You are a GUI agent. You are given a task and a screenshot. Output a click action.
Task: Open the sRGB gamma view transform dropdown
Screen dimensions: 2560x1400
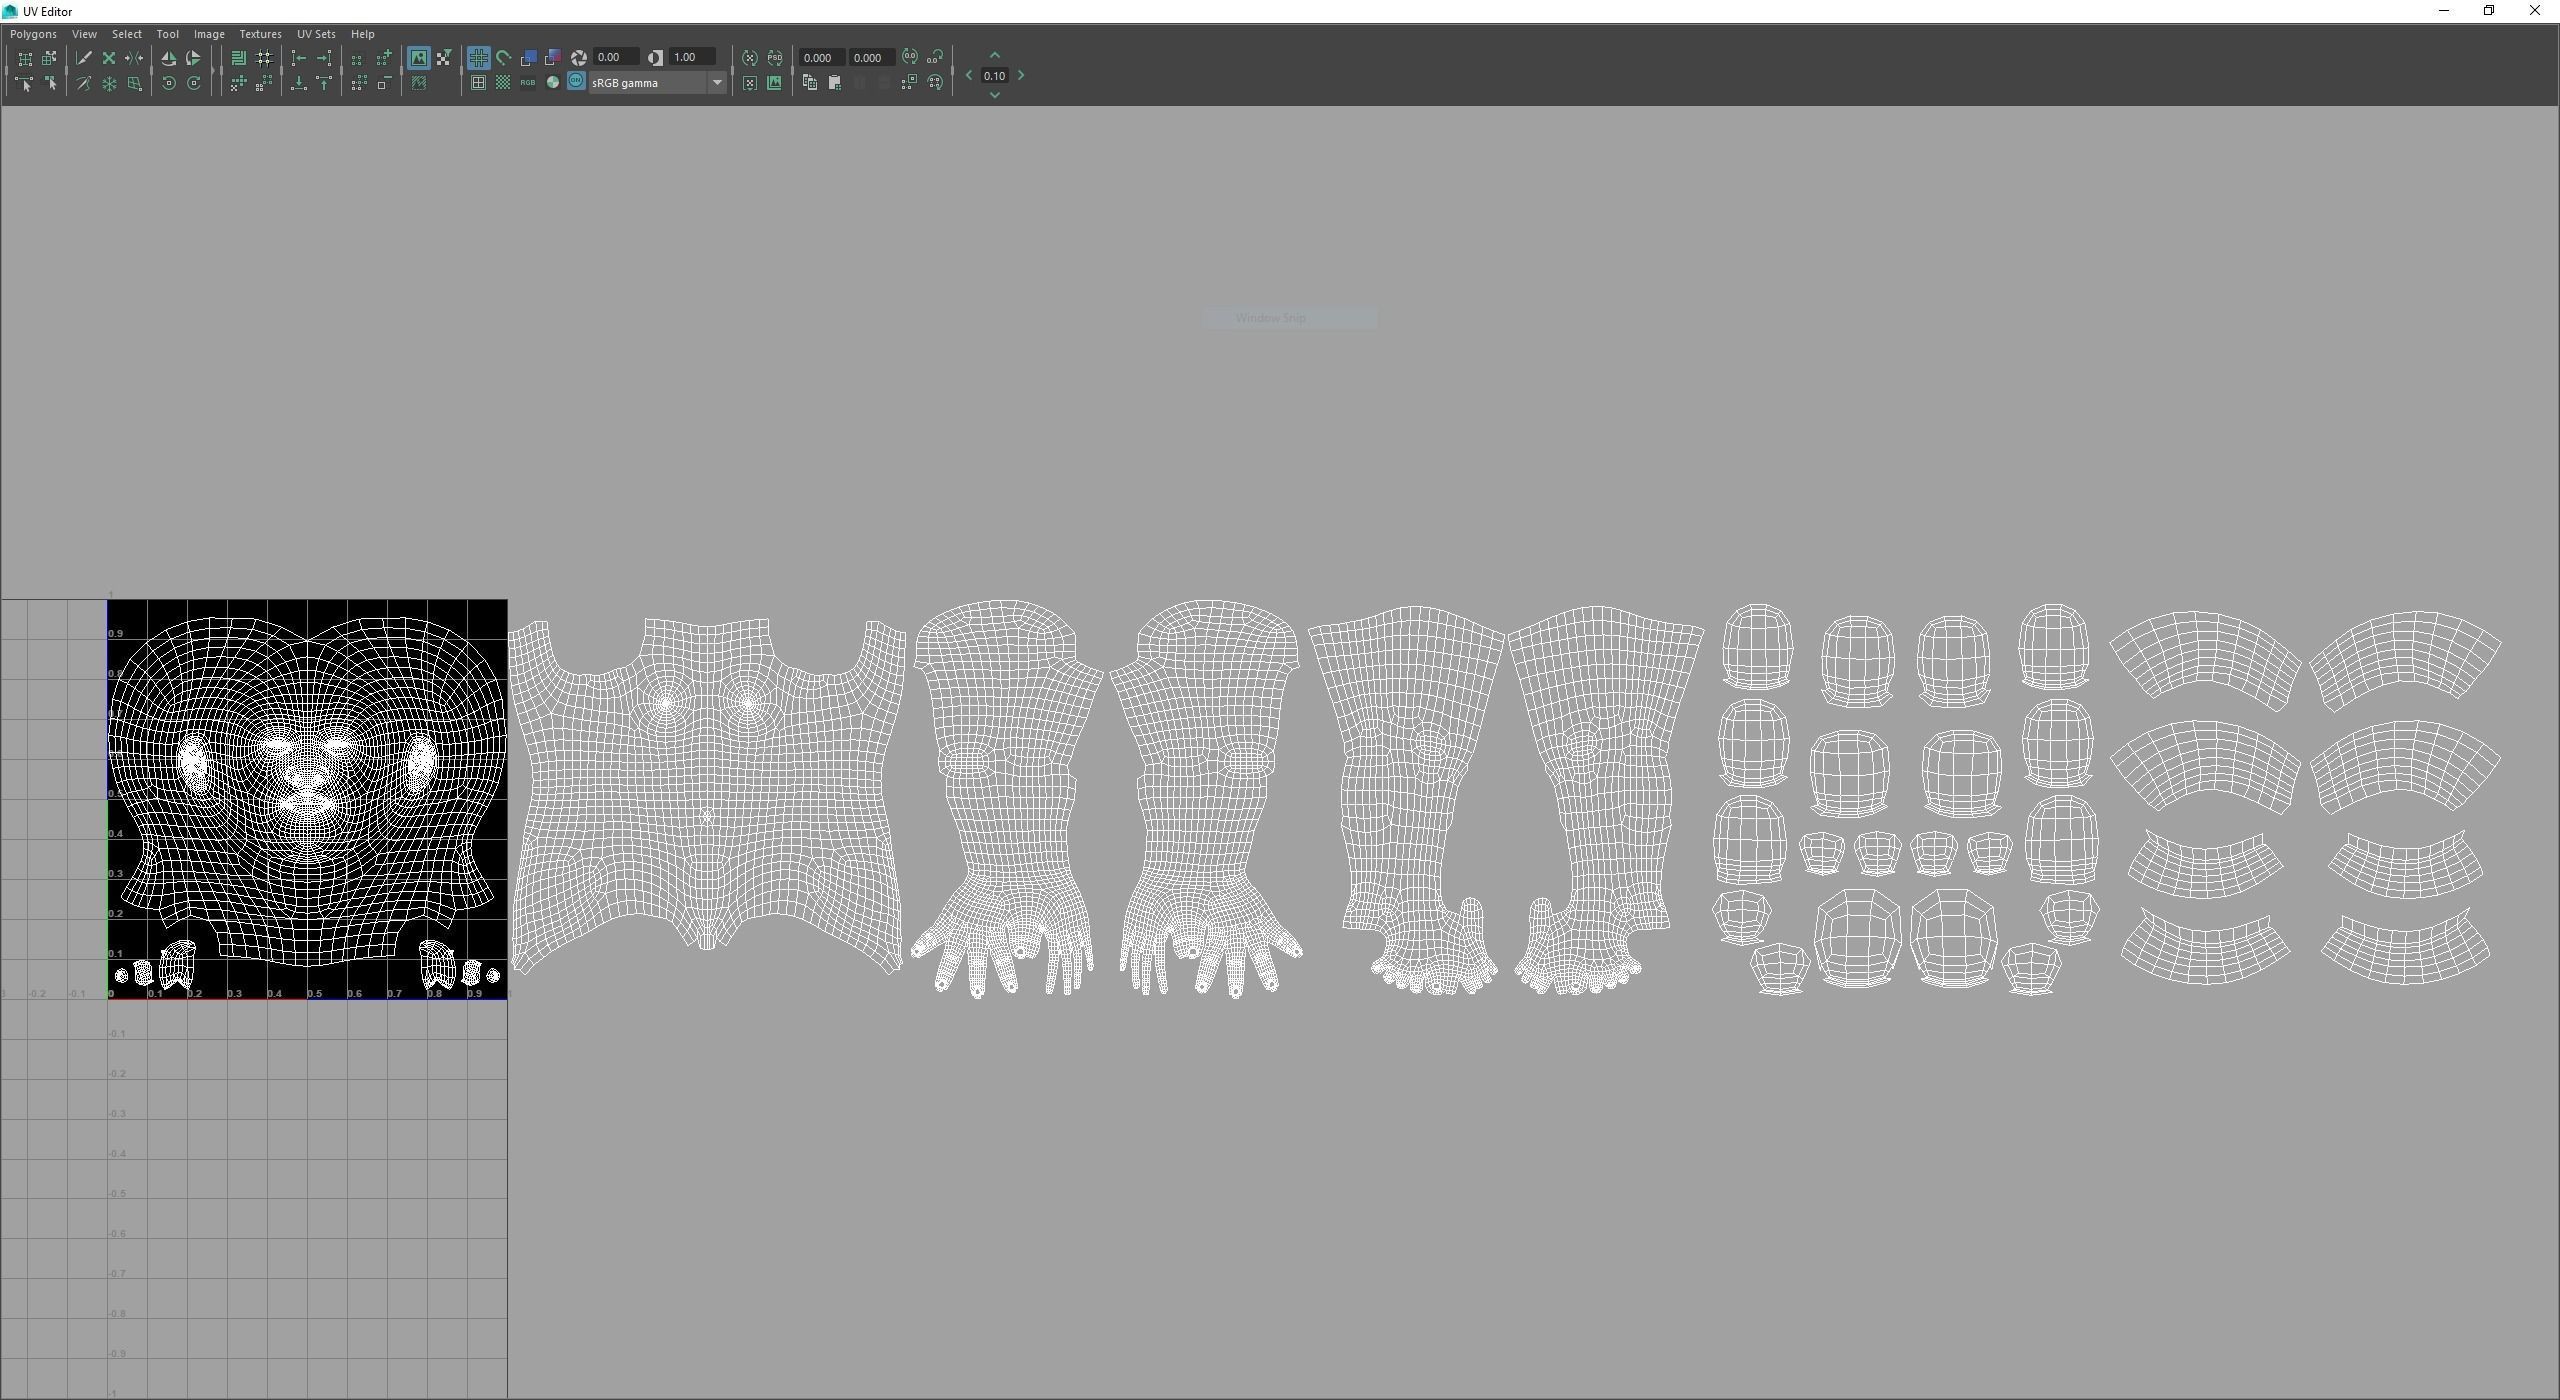click(717, 83)
